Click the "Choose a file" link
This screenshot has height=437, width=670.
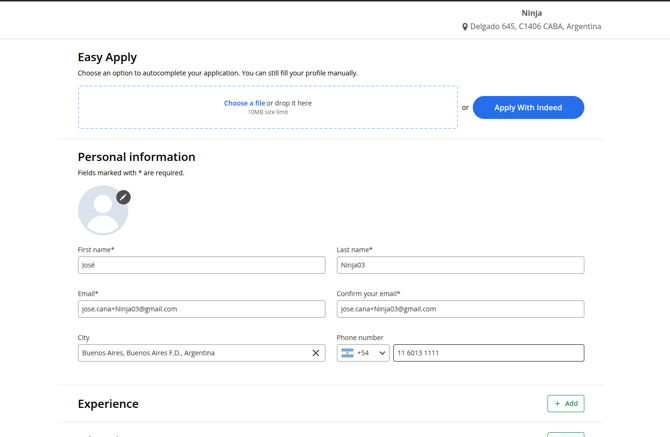tap(244, 103)
